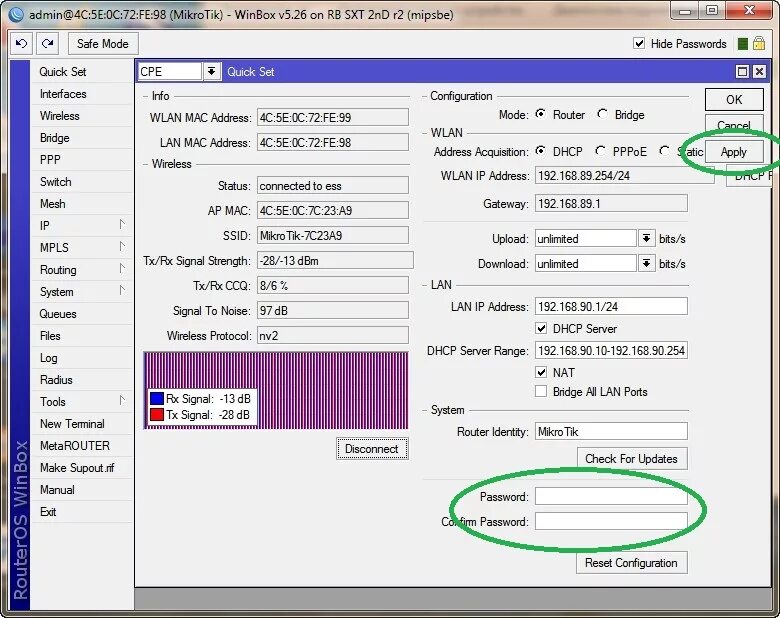The height and width of the screenshot is (618, 780).
Task: Click the DHCP Server Range field
Action: coord(611,350)
